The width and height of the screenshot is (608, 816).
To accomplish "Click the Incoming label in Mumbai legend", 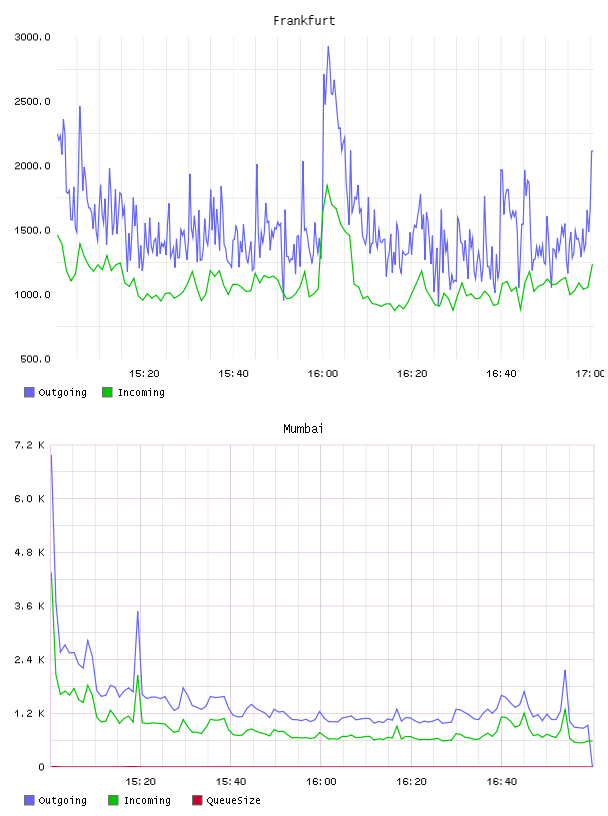I will click(x=147, y=801).
